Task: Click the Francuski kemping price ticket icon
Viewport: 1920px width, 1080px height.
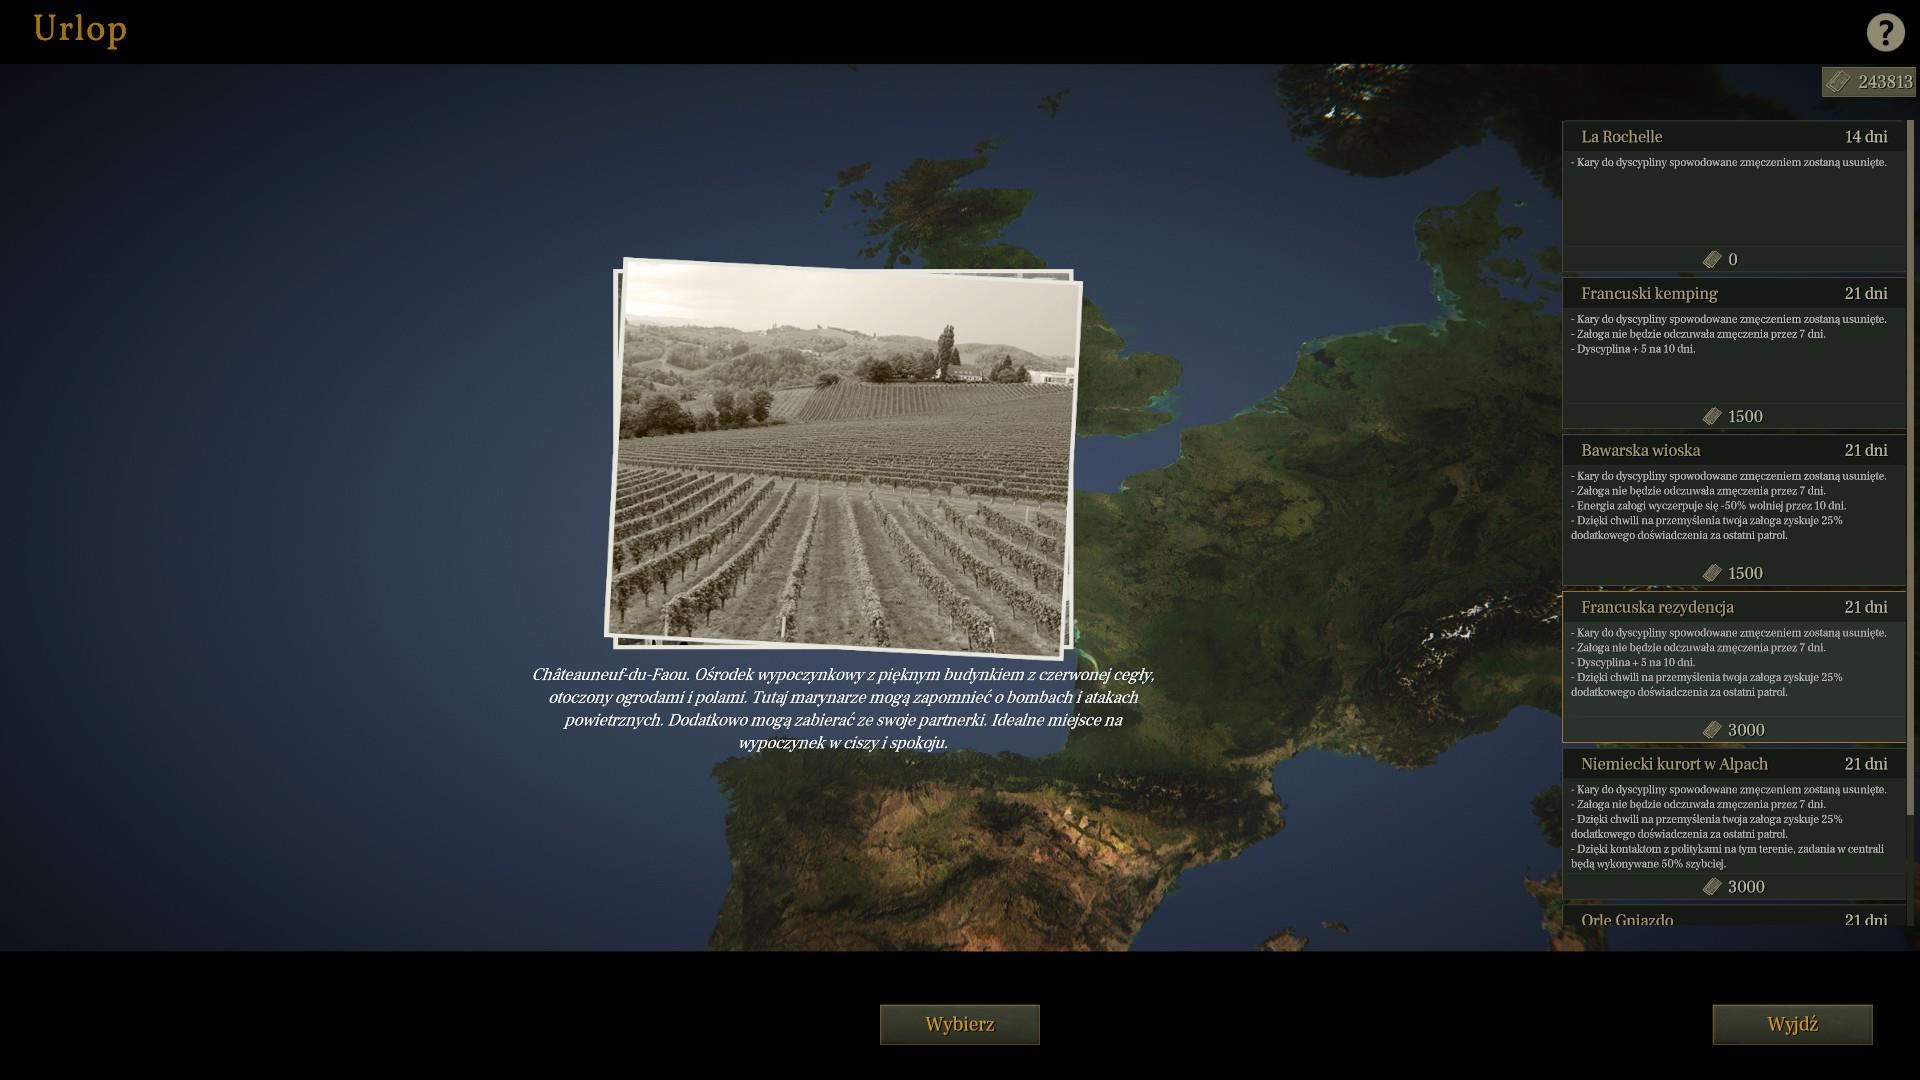Action: click(1712, 416)
